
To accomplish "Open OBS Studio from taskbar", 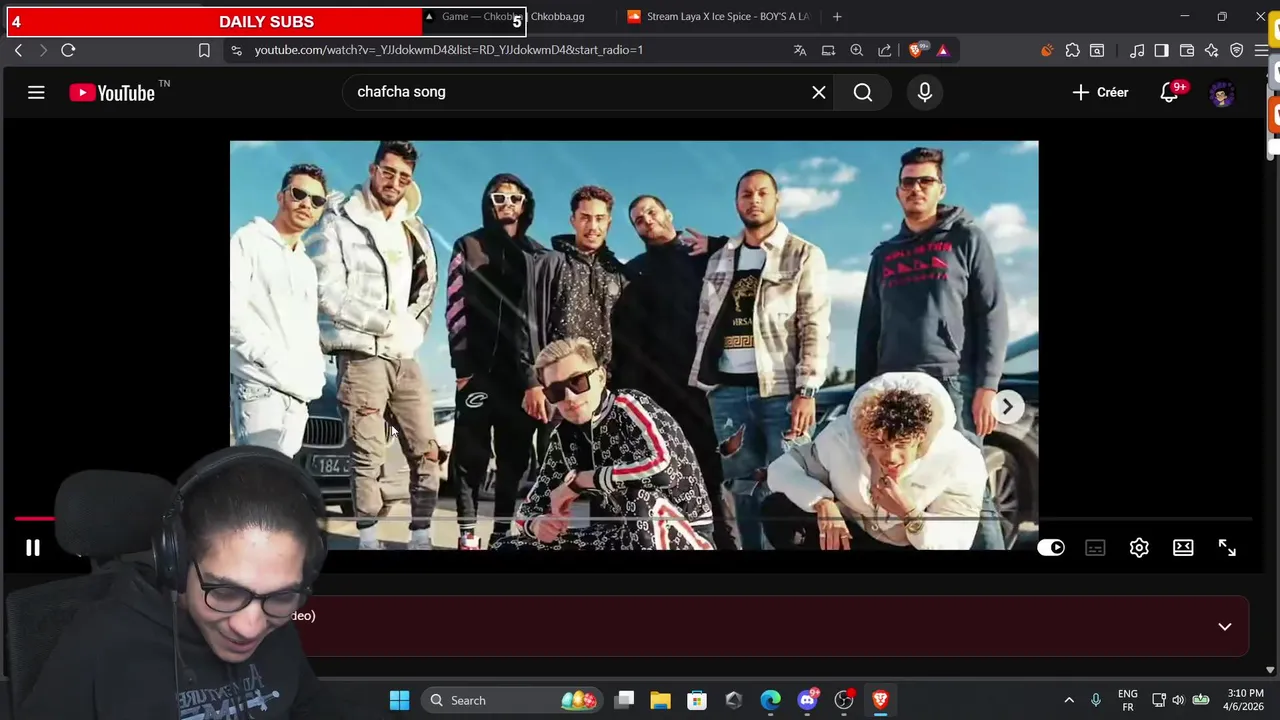I will [844, 700].
